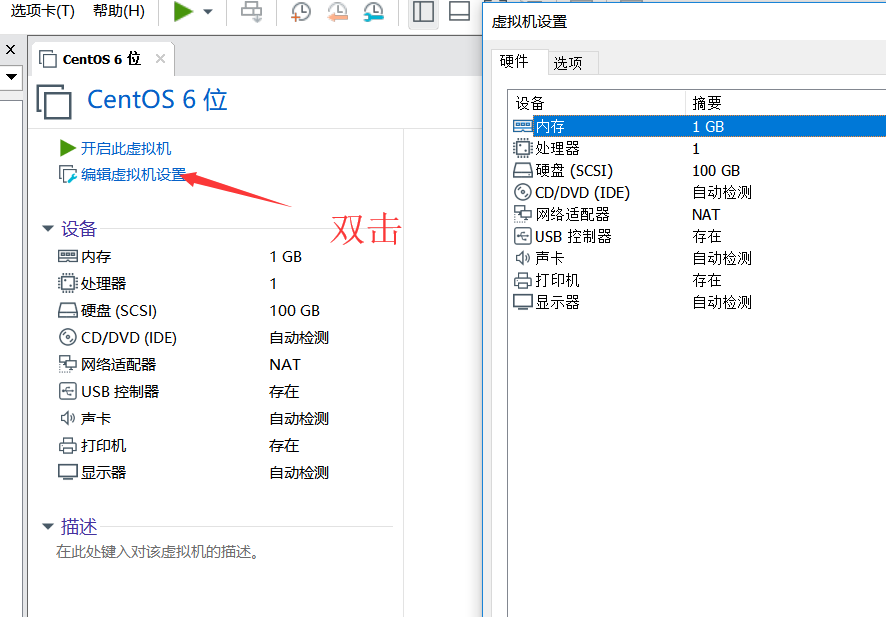Image resolution: width=886 pixels, height=617 pixels.
Task: Select the CentOS 6 位 tab
Action: coord(102,59)
